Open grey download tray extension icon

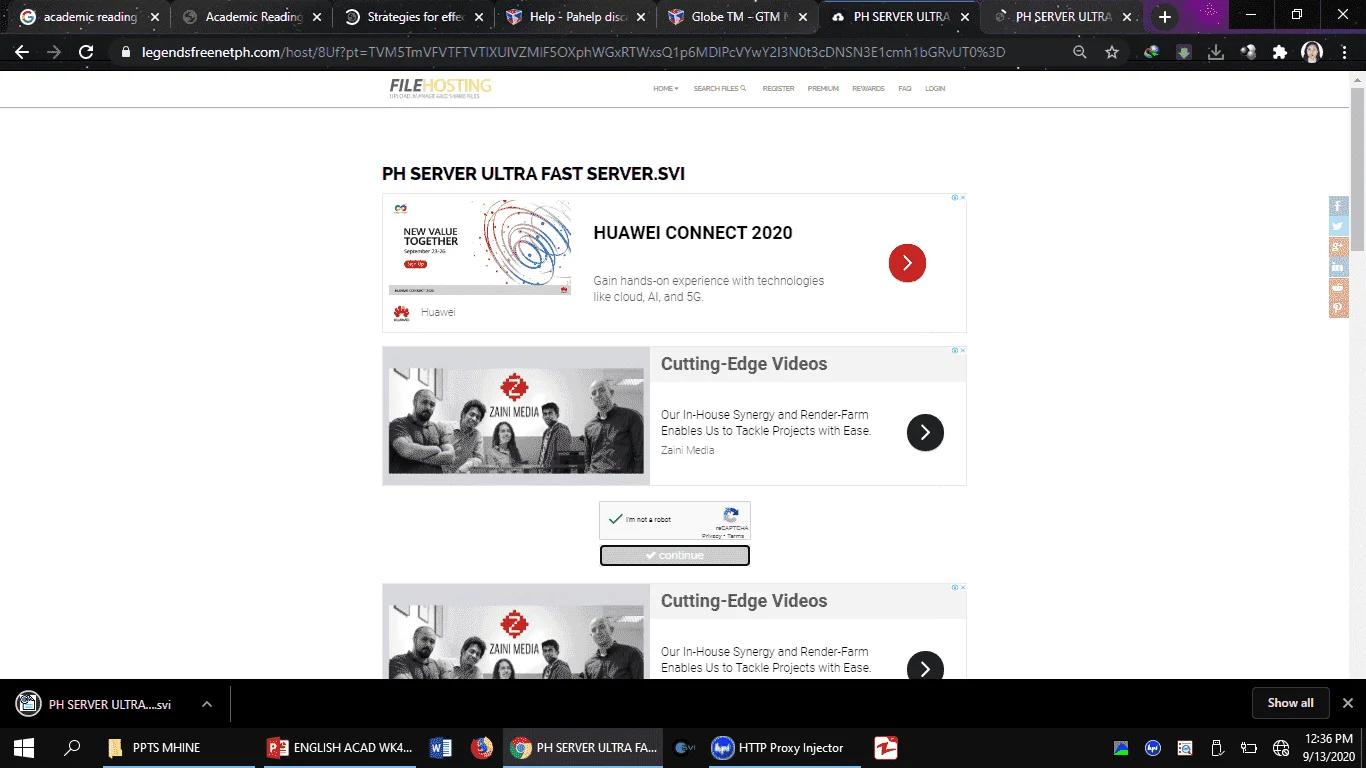1216,52
